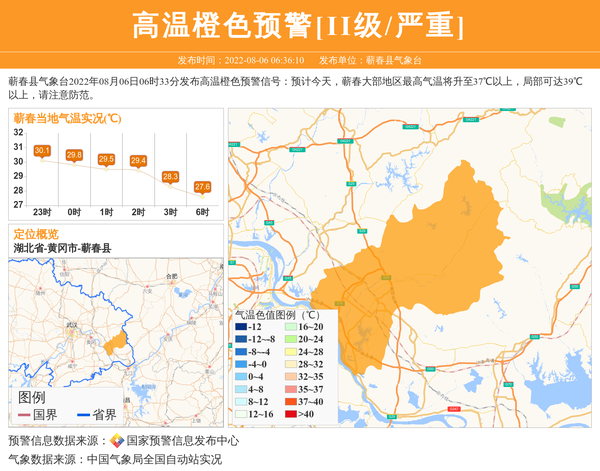Select the -12 dark blue swatch

tap(240, 327)
